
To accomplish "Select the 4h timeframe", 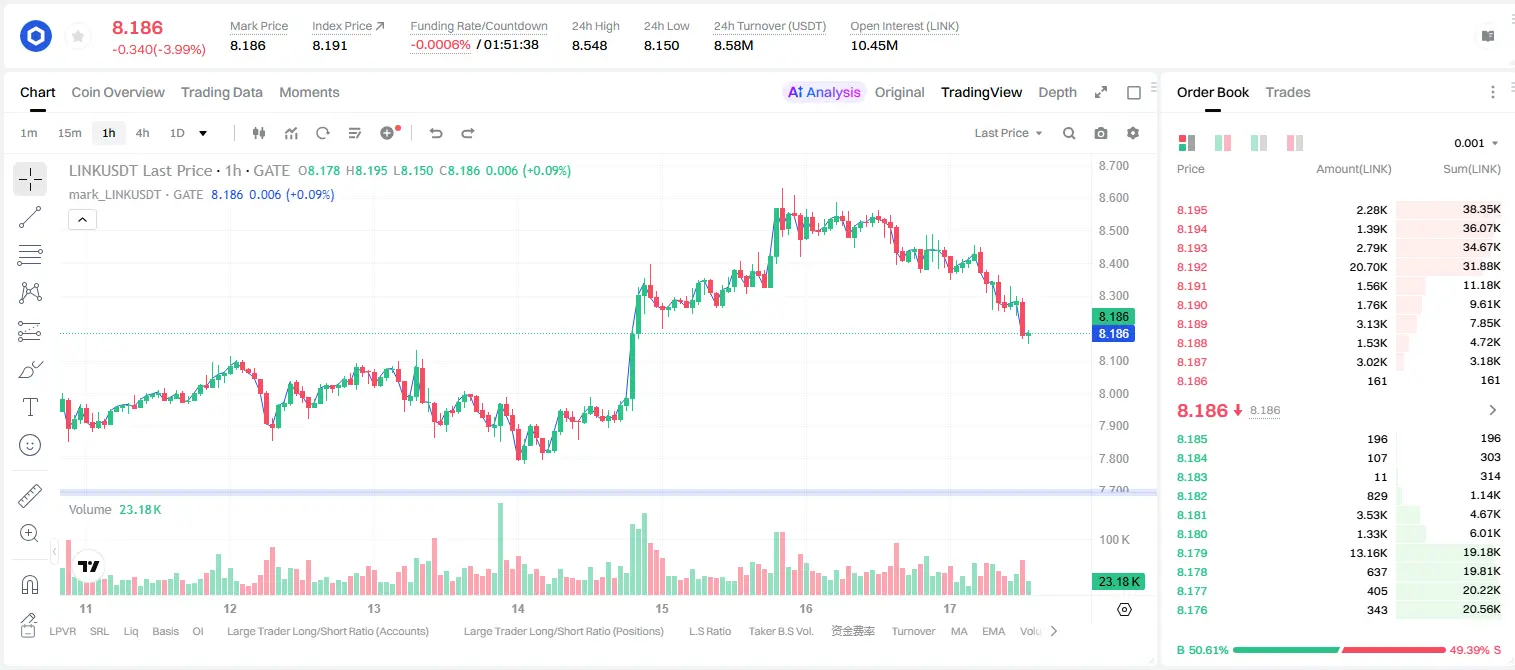I will pyautogui.click(x=142, y=133).
